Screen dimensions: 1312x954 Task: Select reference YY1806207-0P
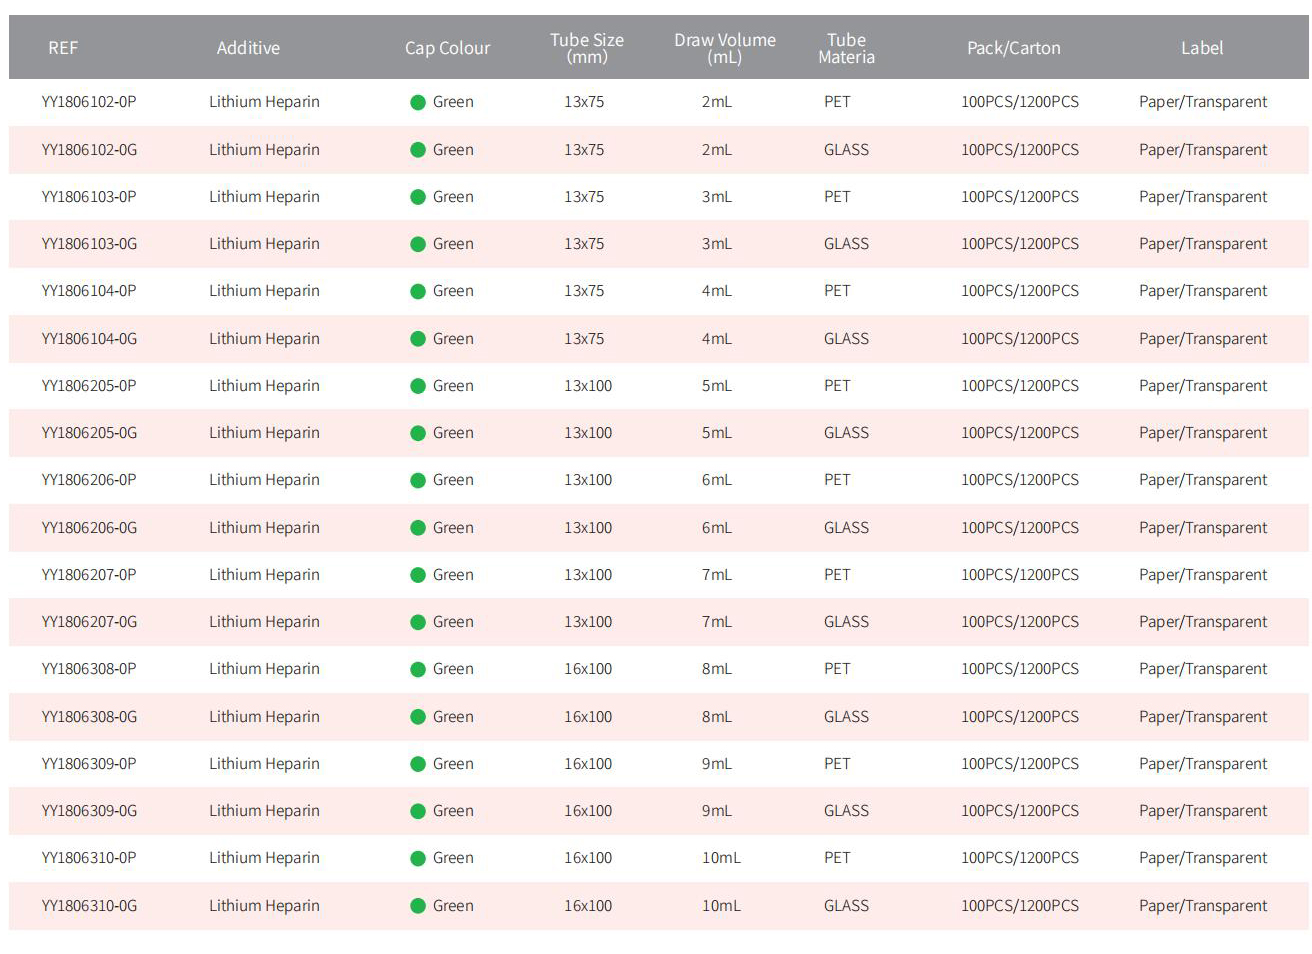(x=89, y=575)
